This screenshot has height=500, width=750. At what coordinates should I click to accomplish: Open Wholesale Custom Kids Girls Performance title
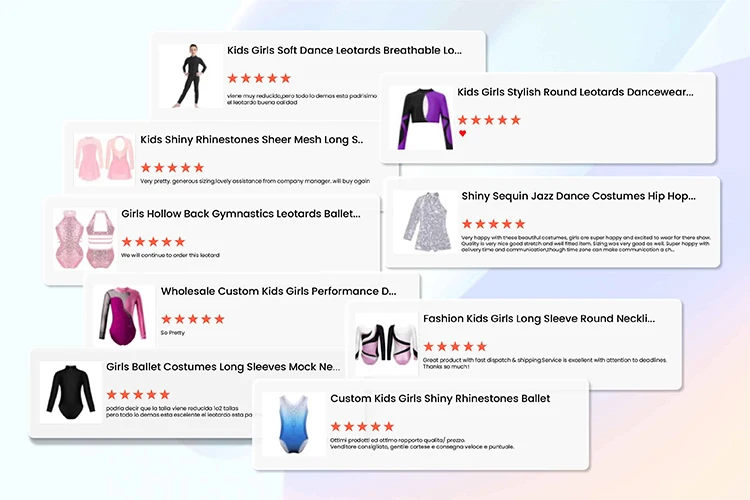(x=278, y=291)
